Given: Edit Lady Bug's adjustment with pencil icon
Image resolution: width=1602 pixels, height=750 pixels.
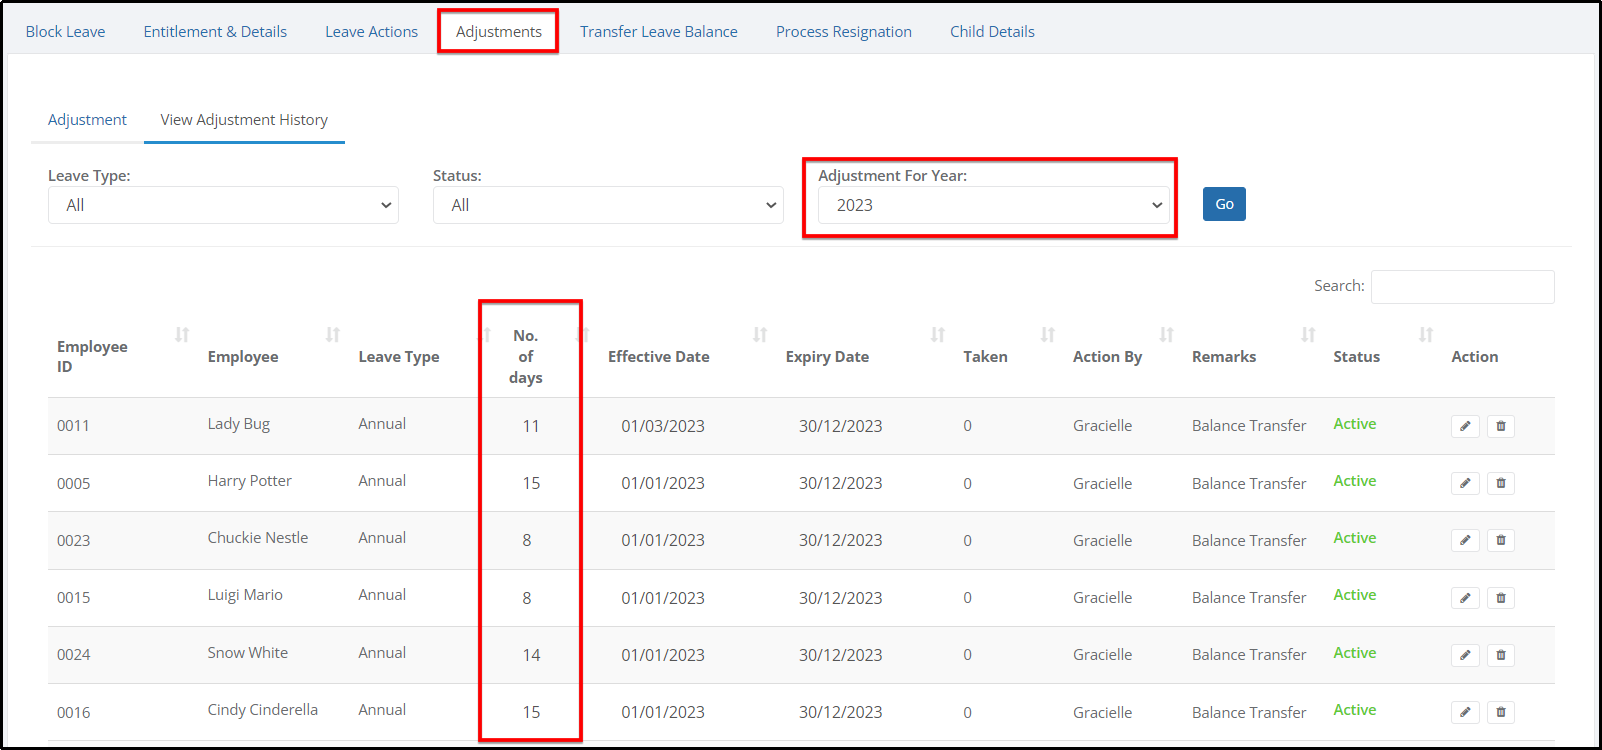Looking at the screenshot, I should [x=1465, y=426].
